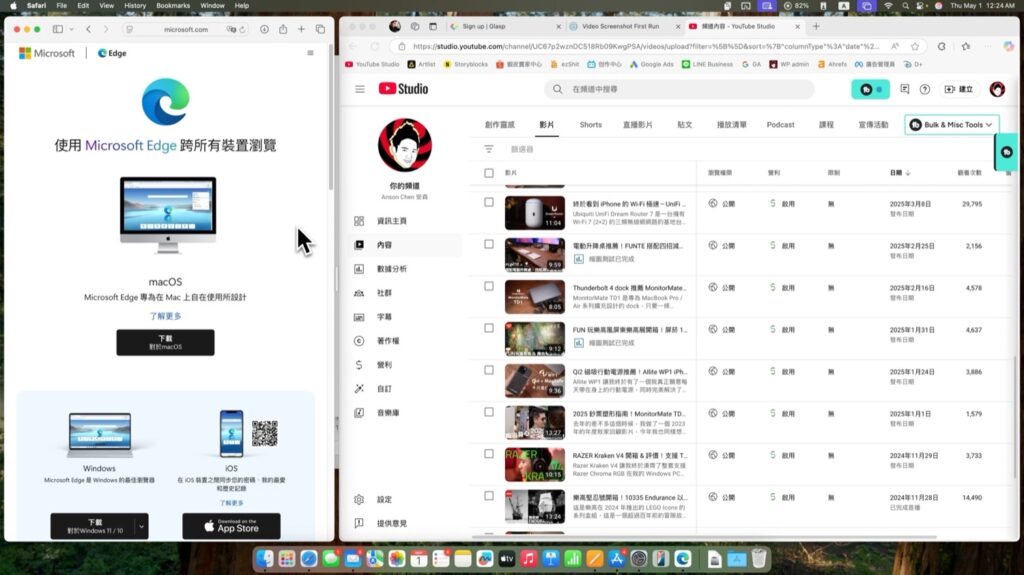
Task: Check the FUN LEGO video row checkbox
Action: pos(488,328)
